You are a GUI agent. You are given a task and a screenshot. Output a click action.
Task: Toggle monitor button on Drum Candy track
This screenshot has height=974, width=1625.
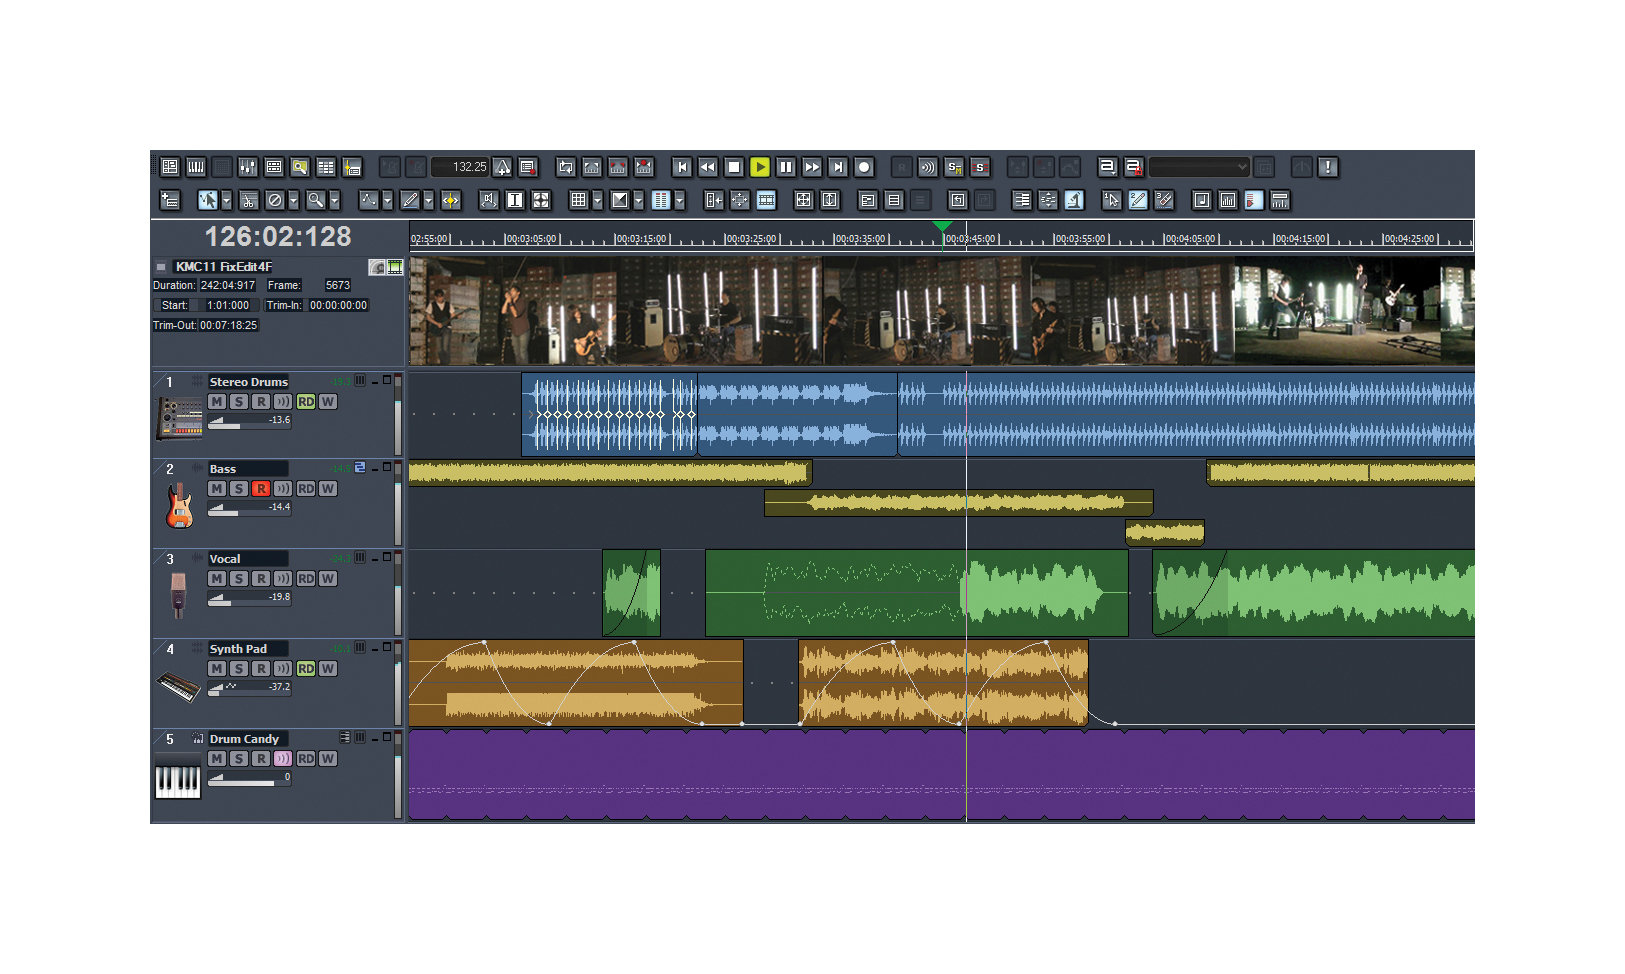283,759
